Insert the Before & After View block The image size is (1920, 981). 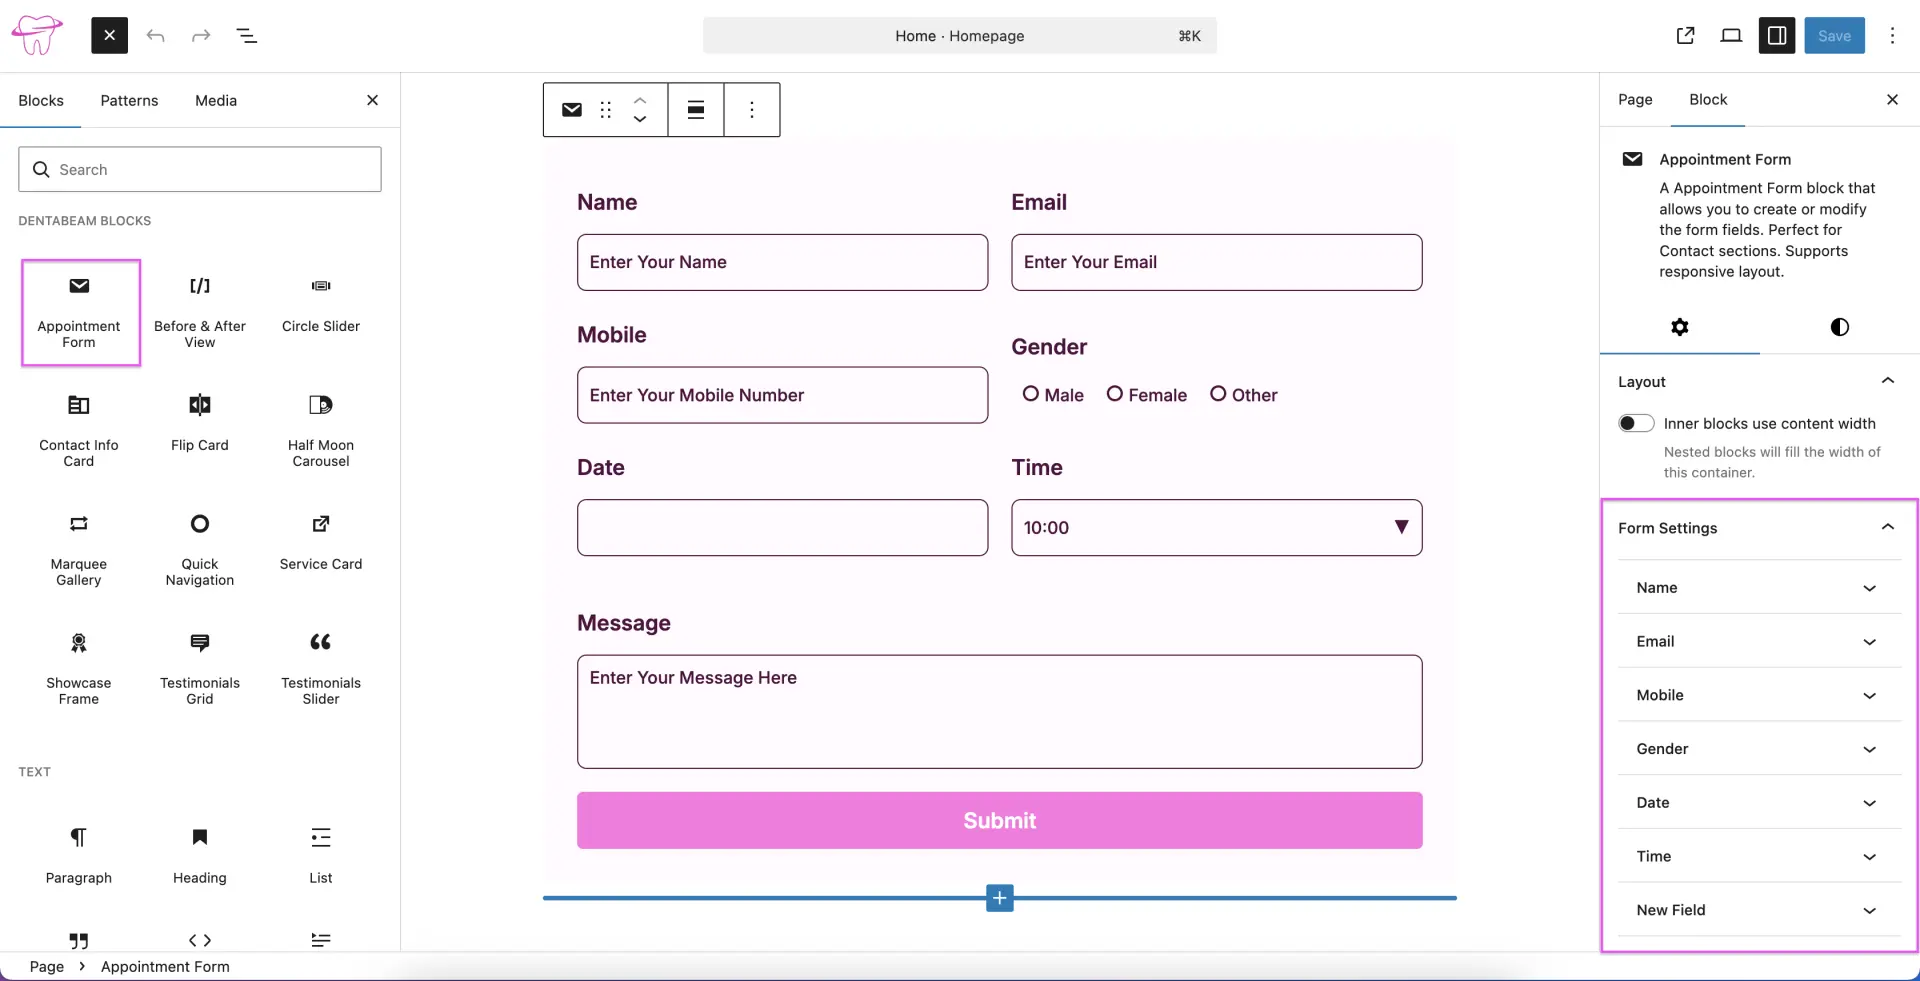coord(200,313)
